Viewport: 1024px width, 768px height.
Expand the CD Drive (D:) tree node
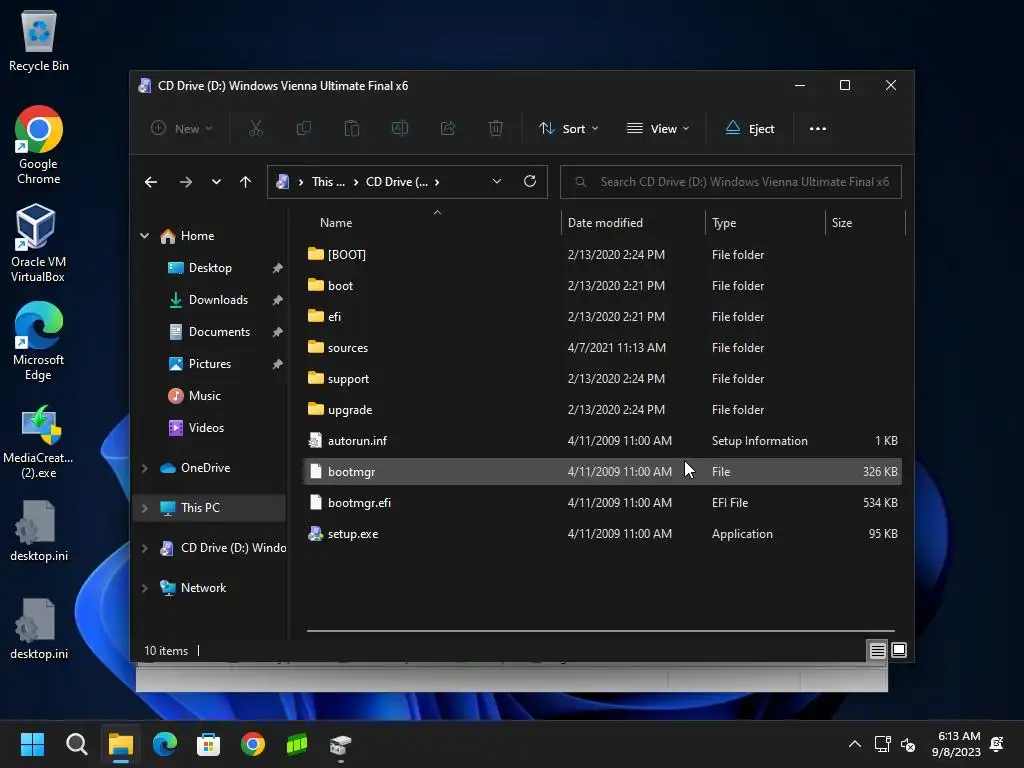(x=144, y=548)
